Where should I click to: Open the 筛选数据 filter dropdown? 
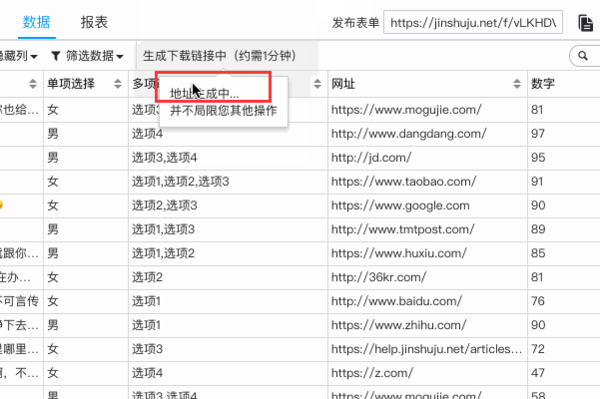(x=87, y=56)
